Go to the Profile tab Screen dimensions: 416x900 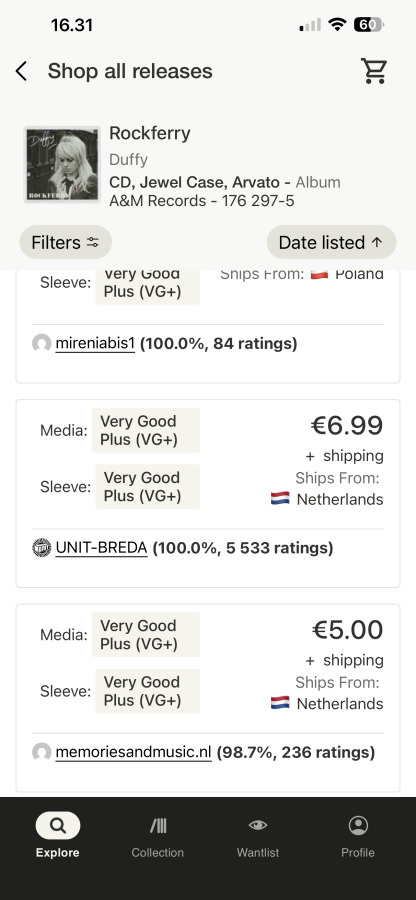358,836
